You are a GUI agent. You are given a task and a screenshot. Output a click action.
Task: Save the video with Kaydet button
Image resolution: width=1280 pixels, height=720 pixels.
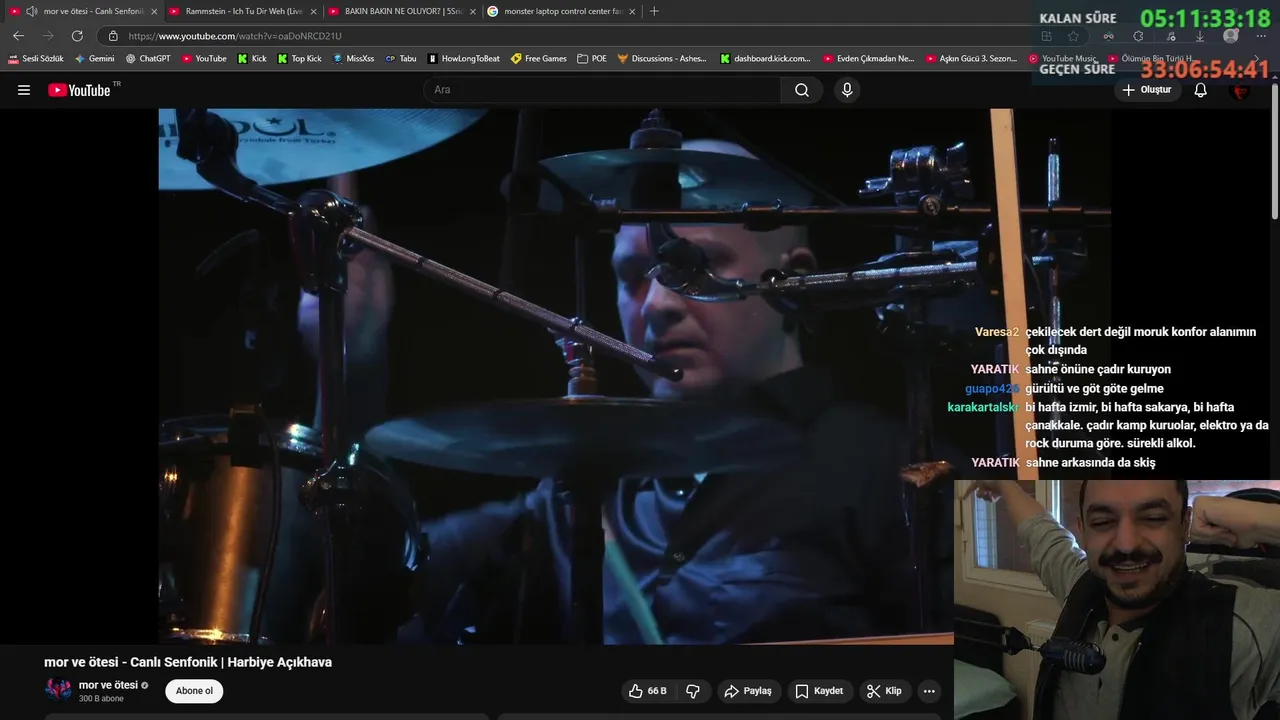[x=819, y=691]
